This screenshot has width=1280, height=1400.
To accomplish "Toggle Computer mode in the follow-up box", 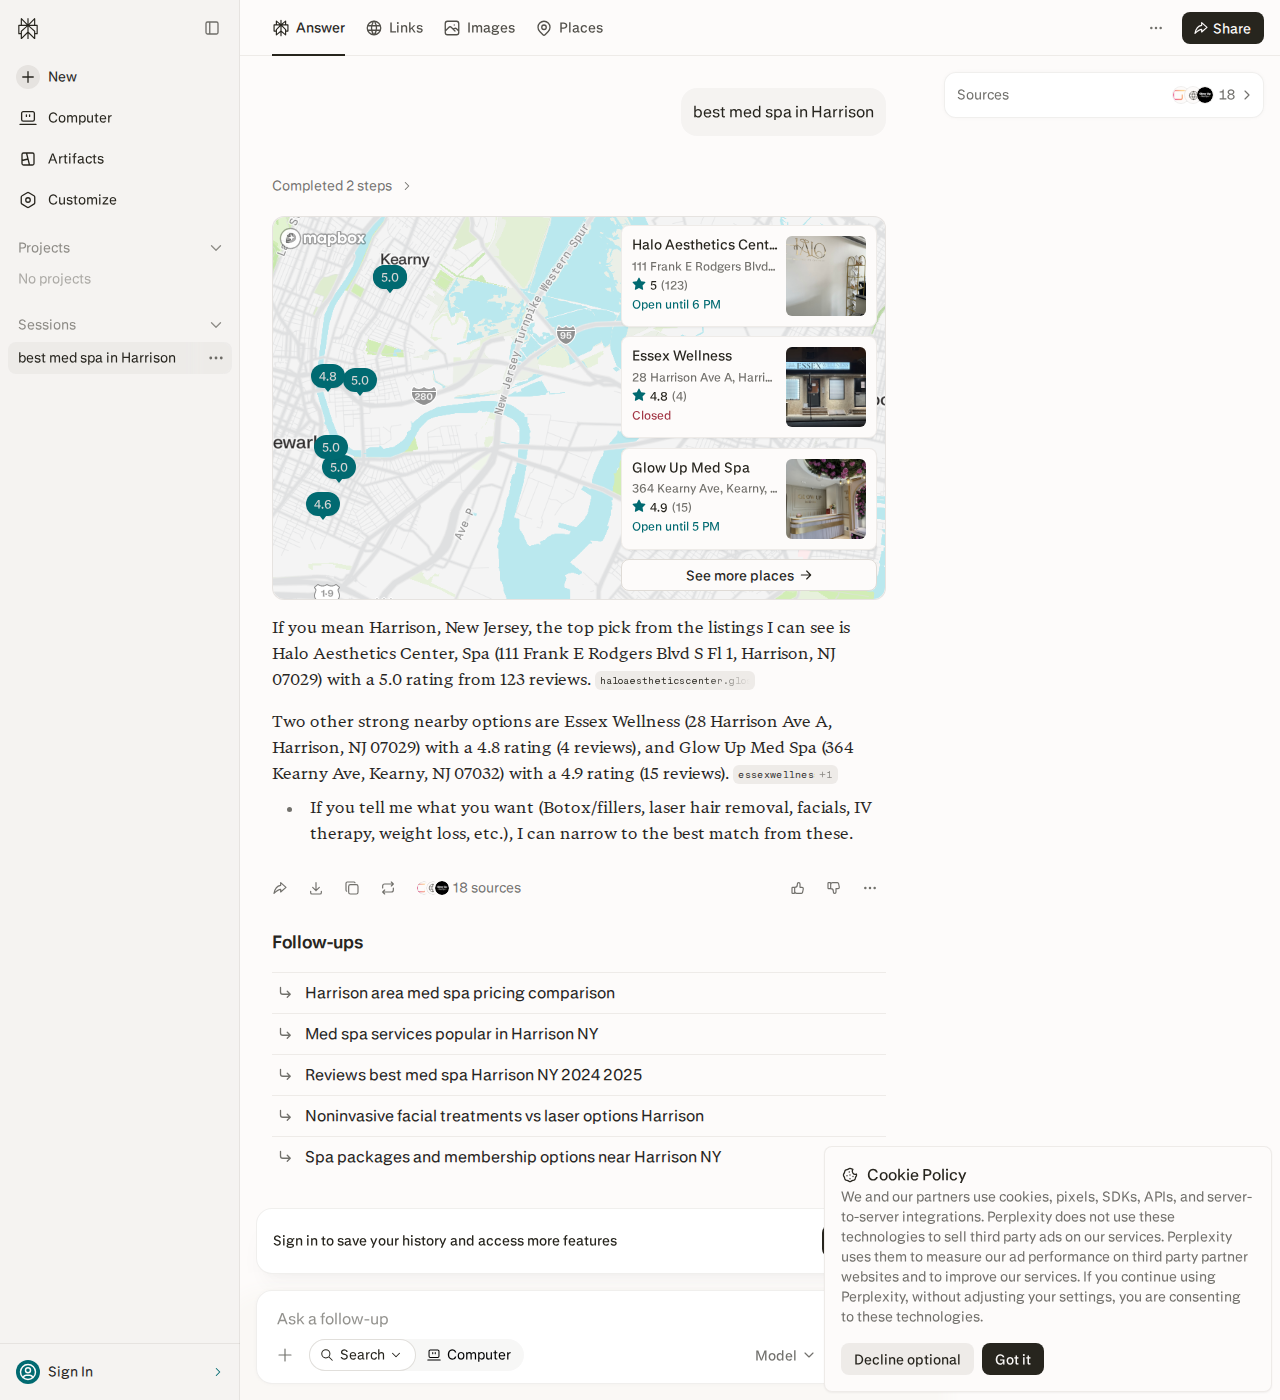I will (x=469, y=1355).
